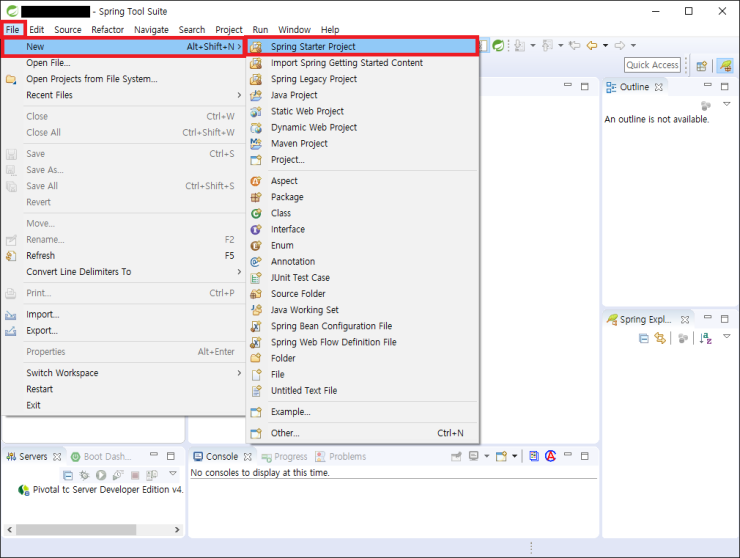Click the Open Perspective icon

(701, 65)
